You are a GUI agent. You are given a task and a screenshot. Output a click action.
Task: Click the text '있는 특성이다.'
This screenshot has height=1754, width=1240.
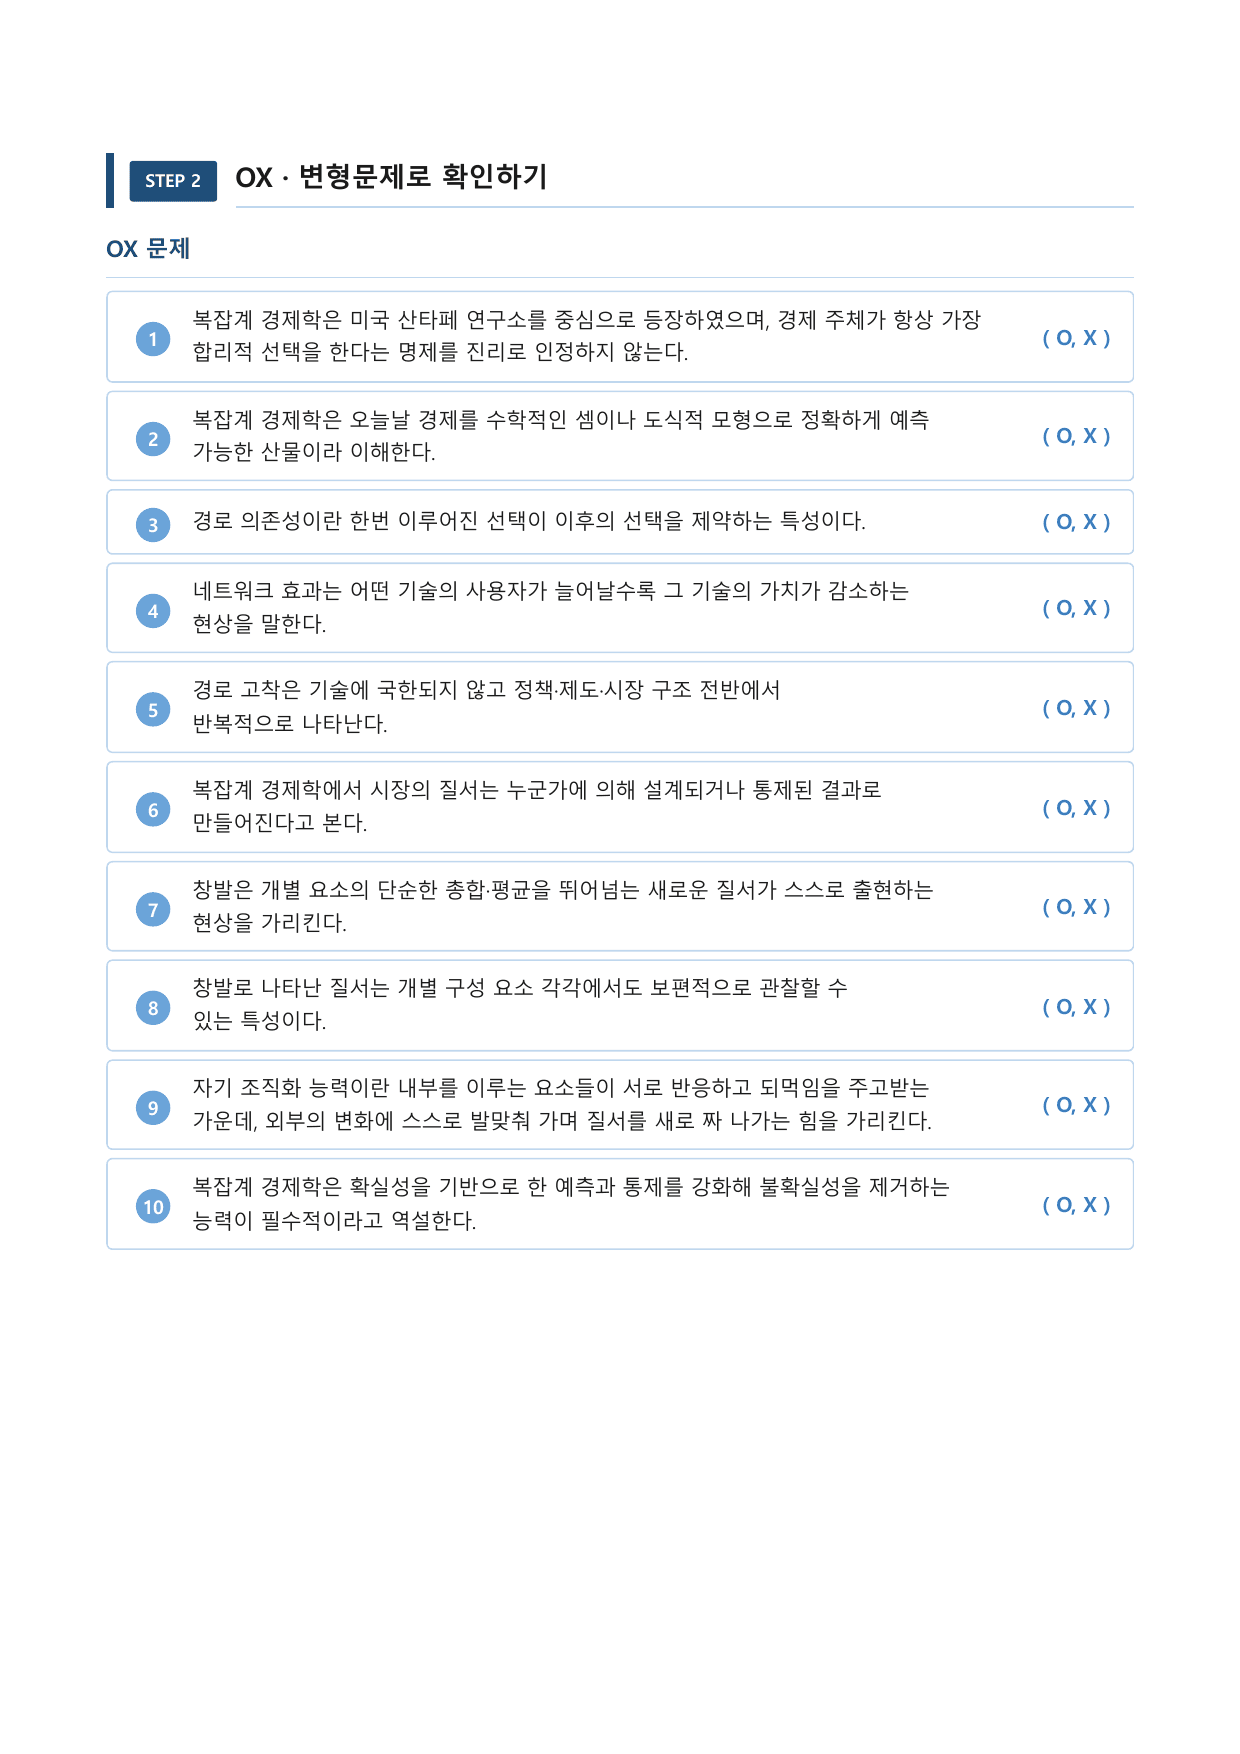(259, 1021)
